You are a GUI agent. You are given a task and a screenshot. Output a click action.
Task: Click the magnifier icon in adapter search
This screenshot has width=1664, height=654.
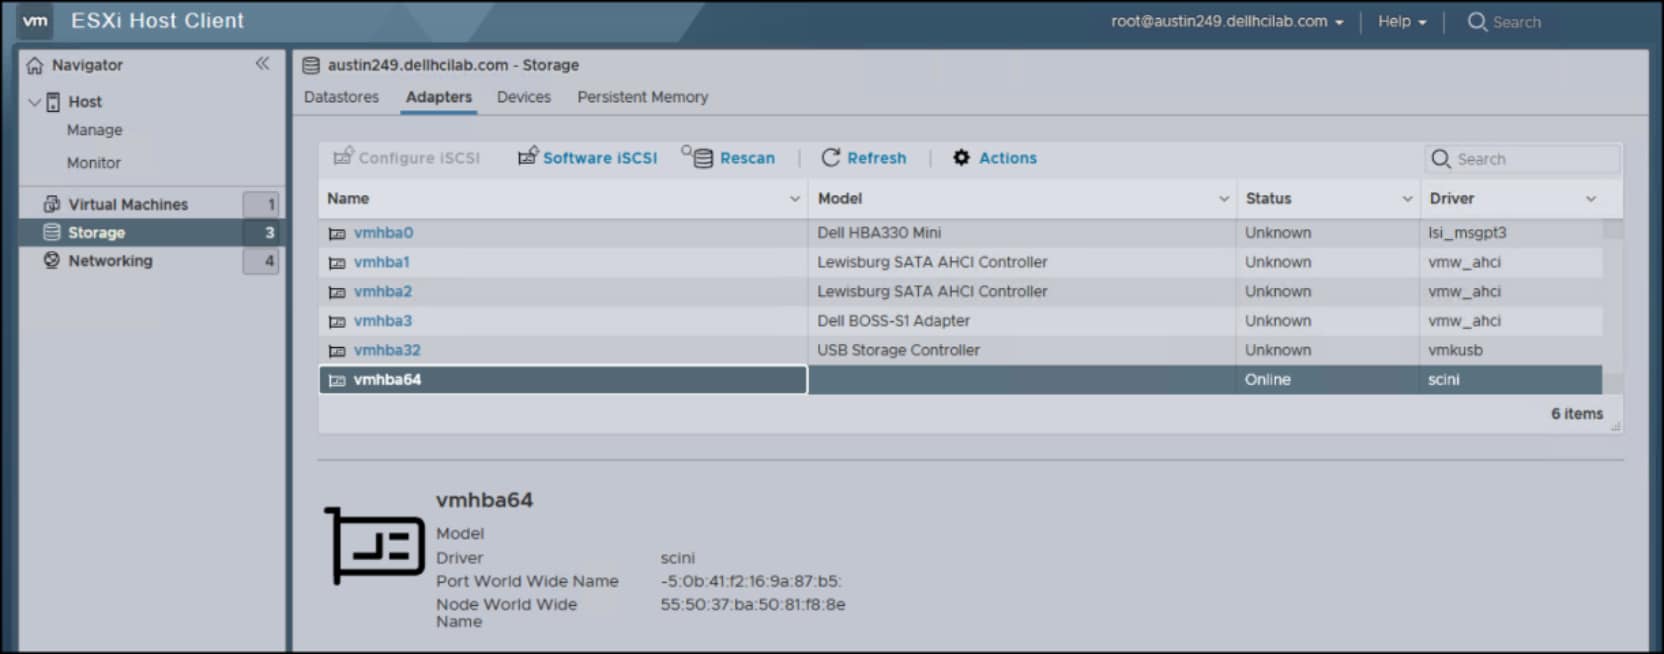(x=1441, y=159)
